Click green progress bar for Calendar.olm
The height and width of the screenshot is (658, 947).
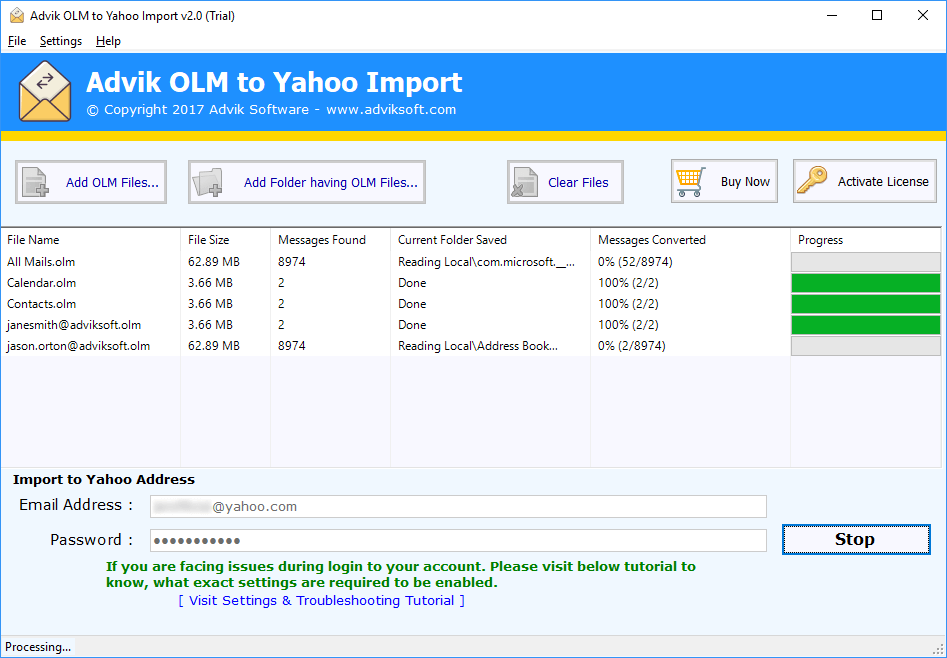[x=865, y=283]
